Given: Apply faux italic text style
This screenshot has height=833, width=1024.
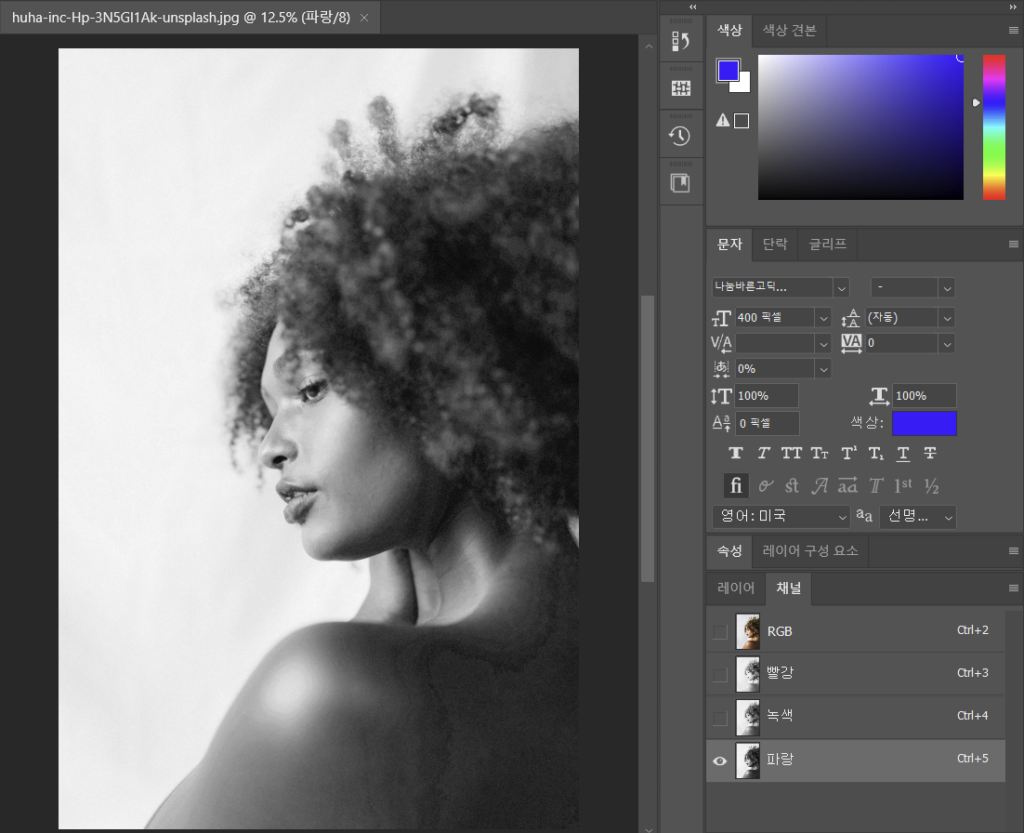Looking at the screenshot, I should click(x=763, y=453).
